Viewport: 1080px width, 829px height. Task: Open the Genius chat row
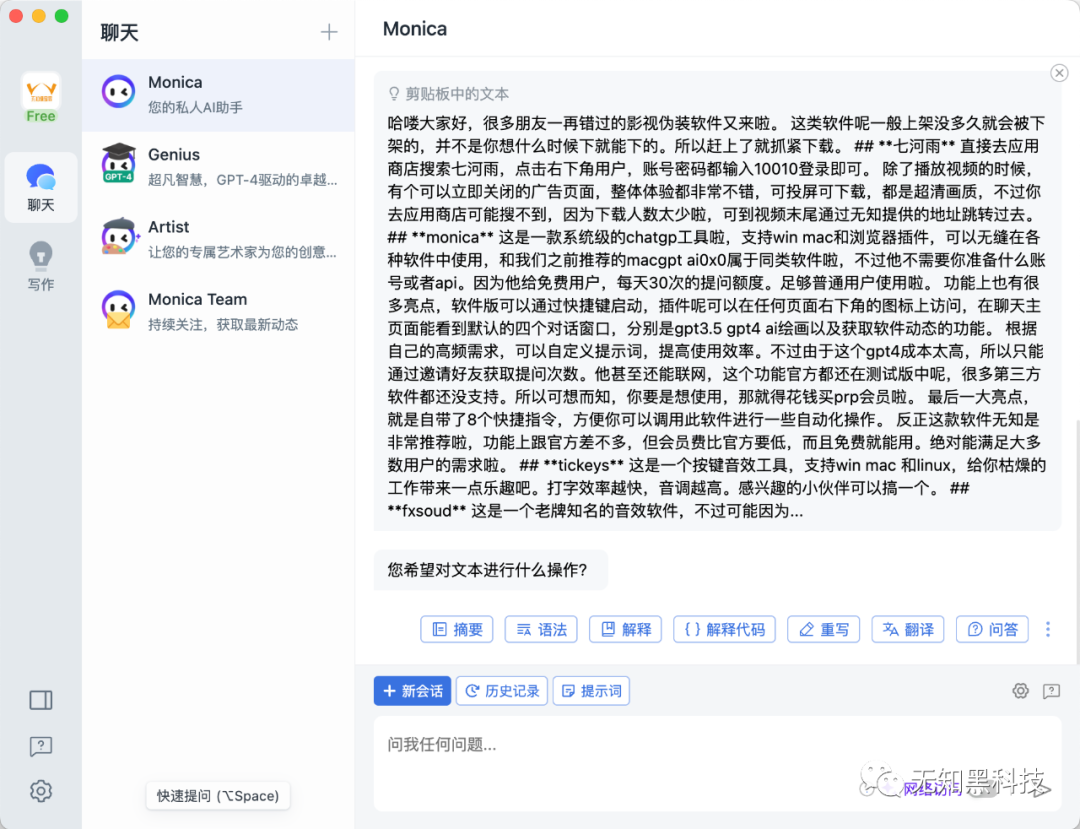[x=218, y=167]
